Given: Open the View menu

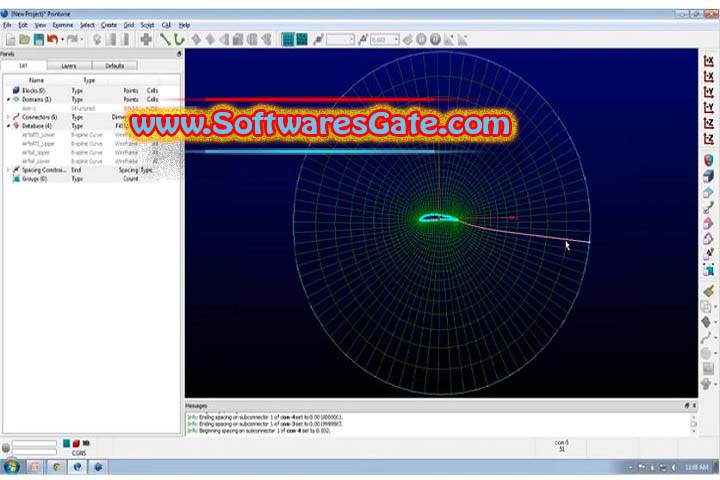Looking at the screenshot, I should pos(40,25).
